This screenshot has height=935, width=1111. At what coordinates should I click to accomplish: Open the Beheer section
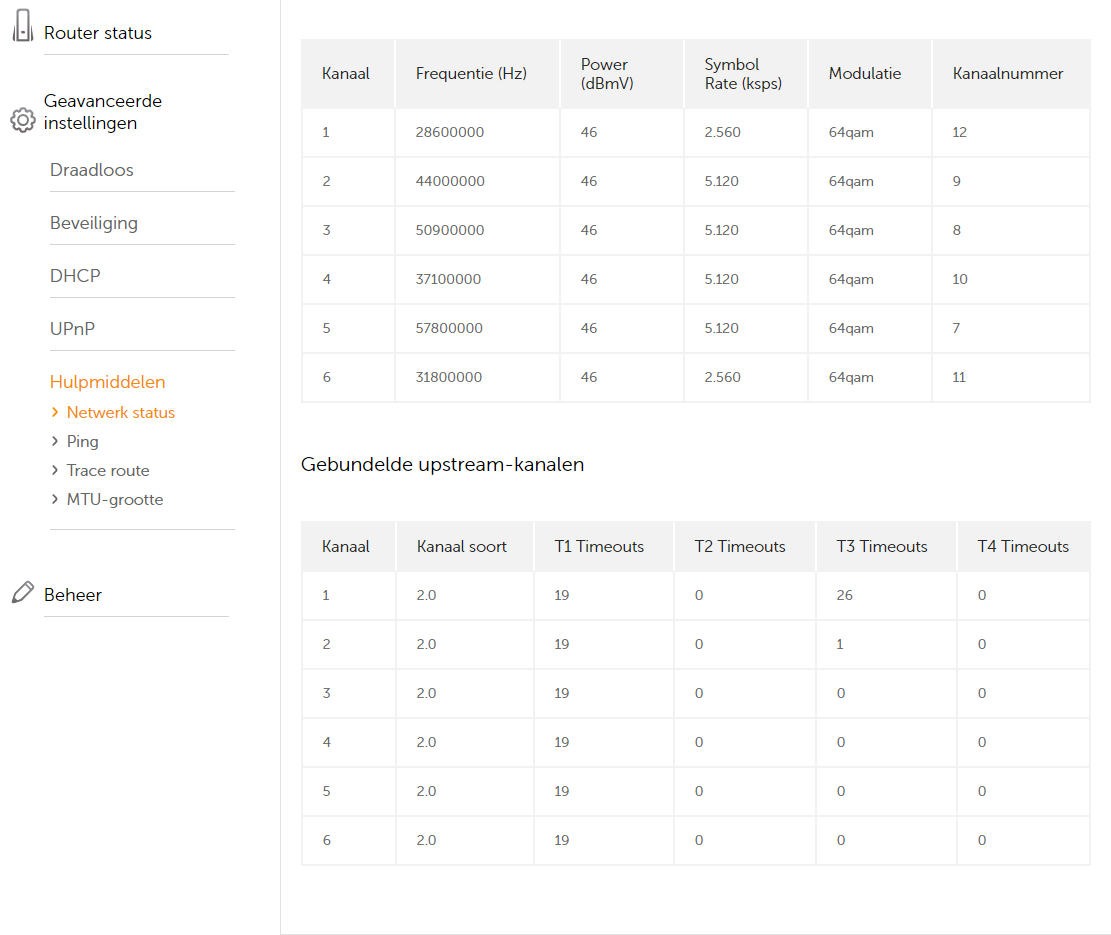tap(73, 595)
